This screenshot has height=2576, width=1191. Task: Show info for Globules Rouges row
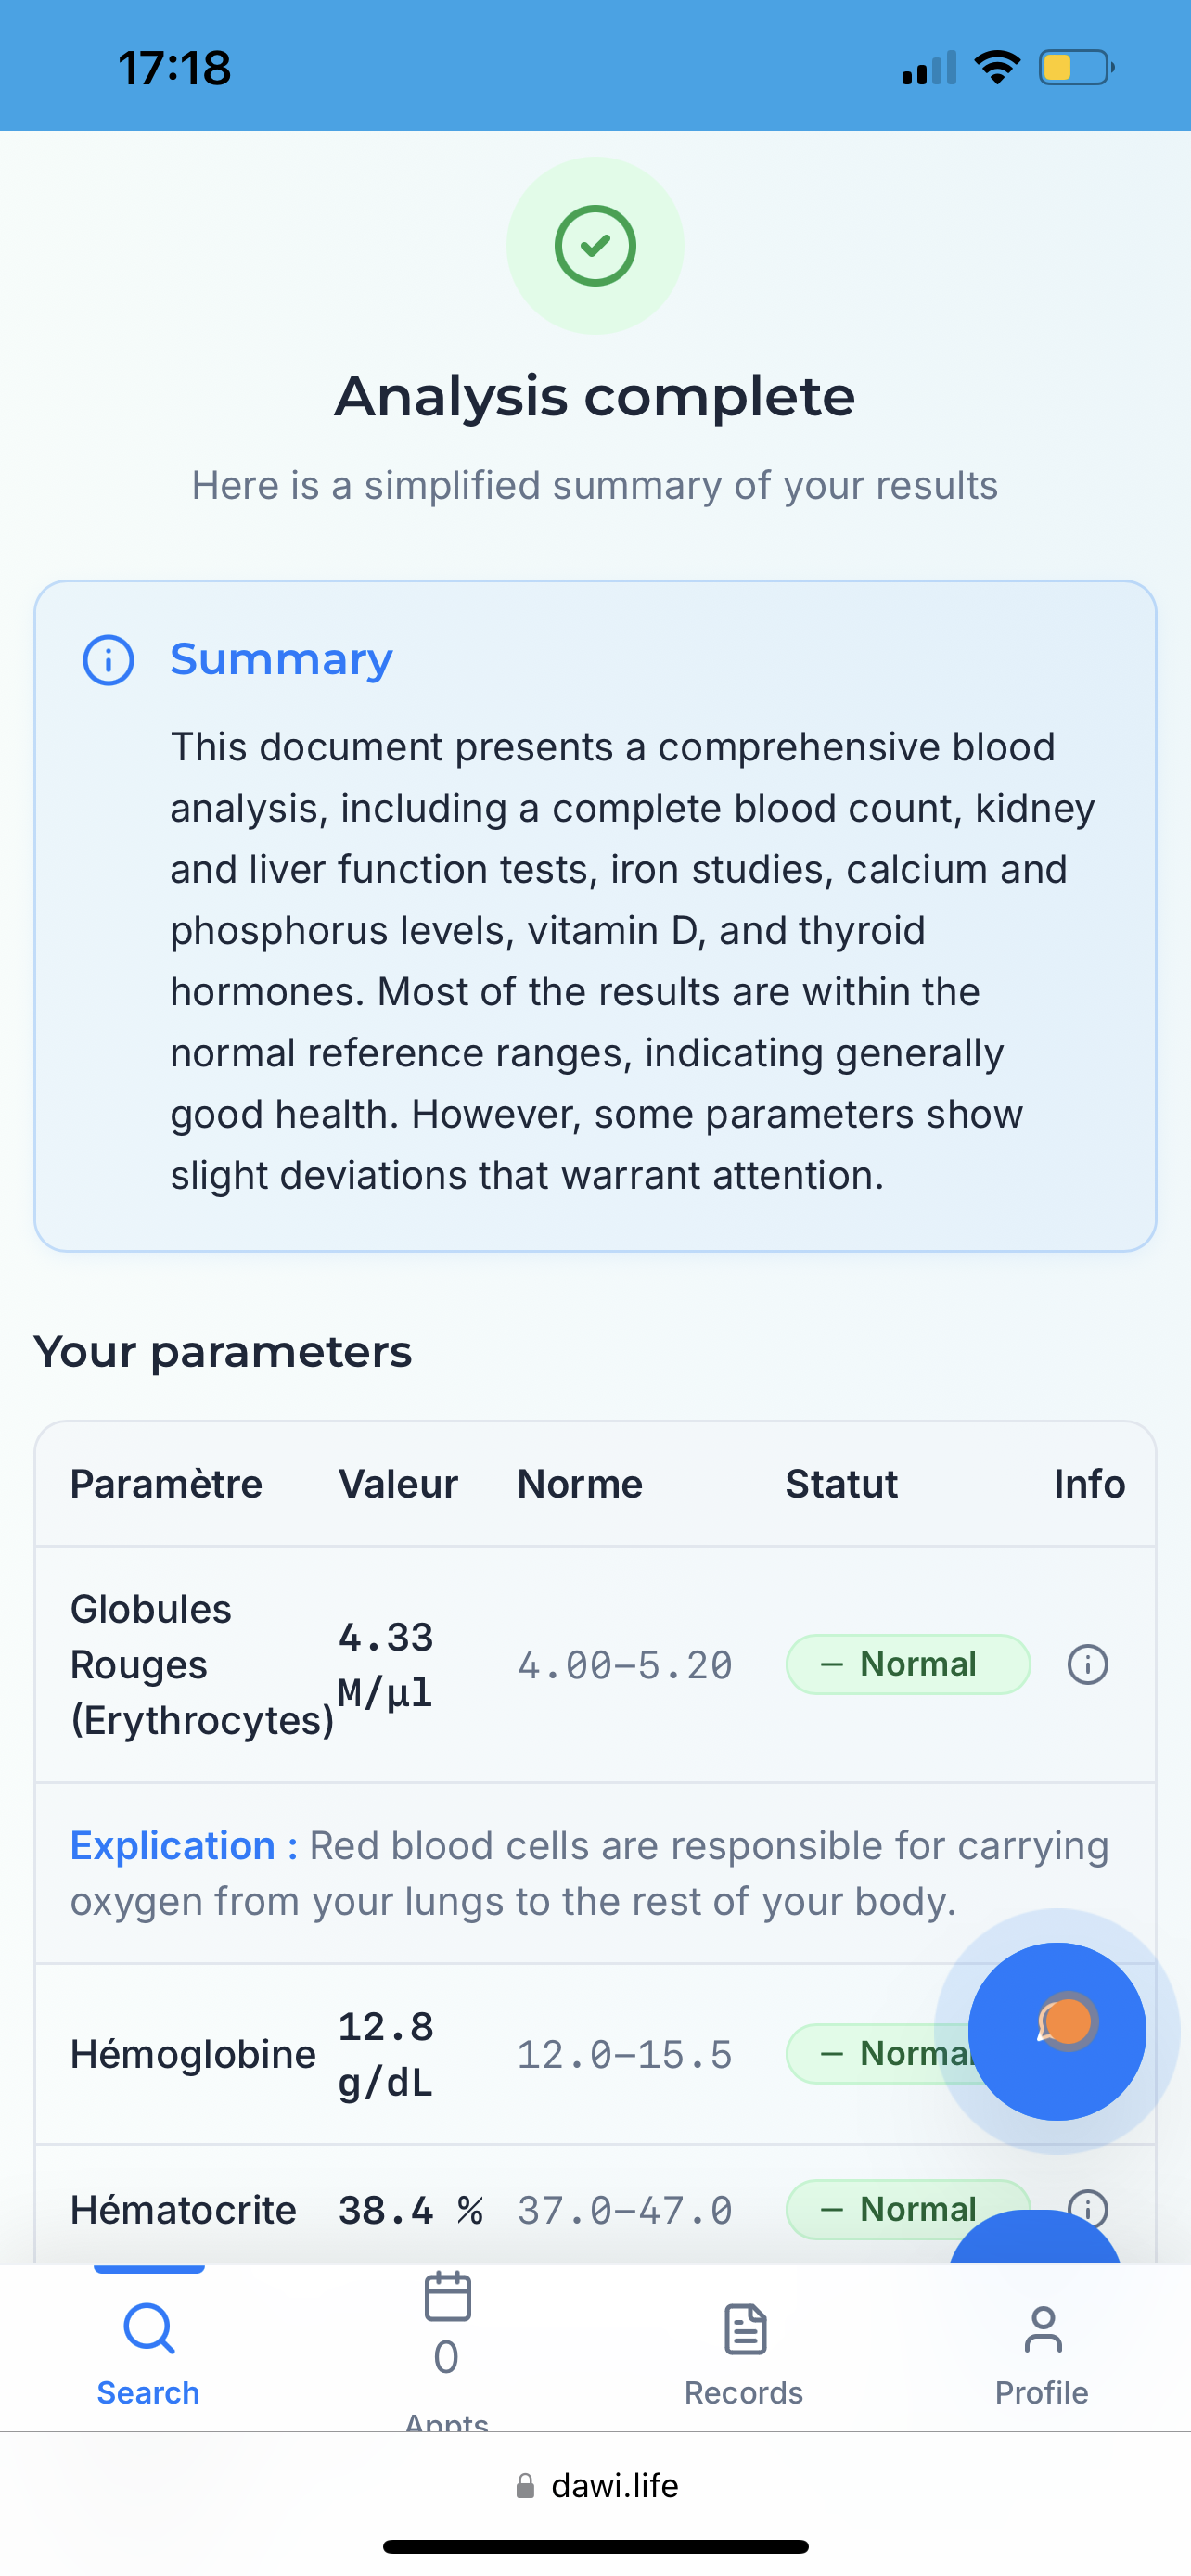[1087, 1665]
